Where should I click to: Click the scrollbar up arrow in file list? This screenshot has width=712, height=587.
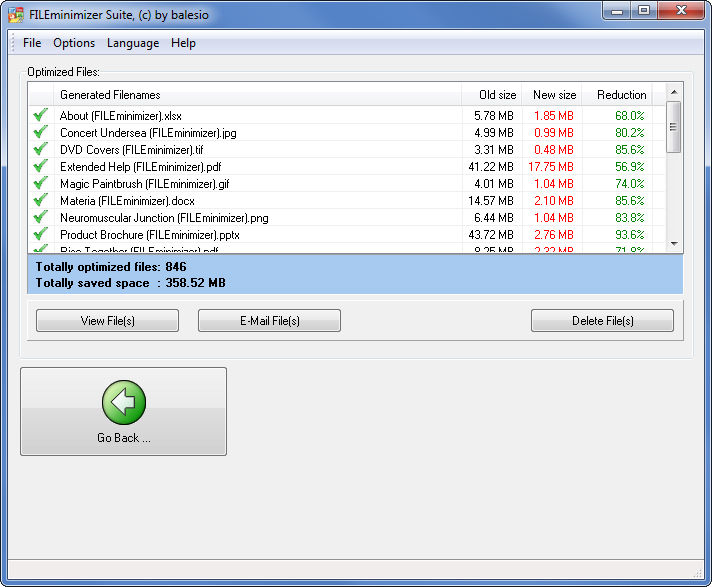tap(674, 92)
